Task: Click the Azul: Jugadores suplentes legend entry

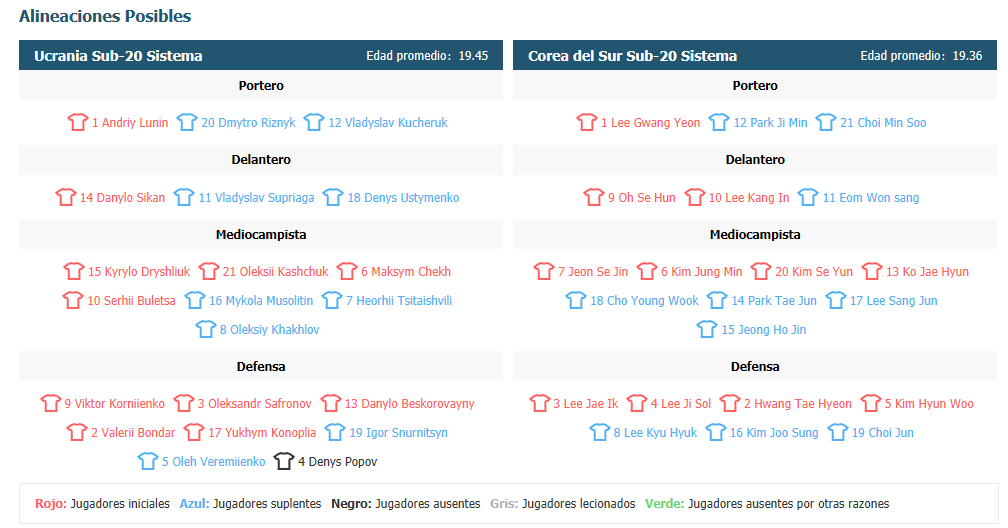Action: pos(250,504)
